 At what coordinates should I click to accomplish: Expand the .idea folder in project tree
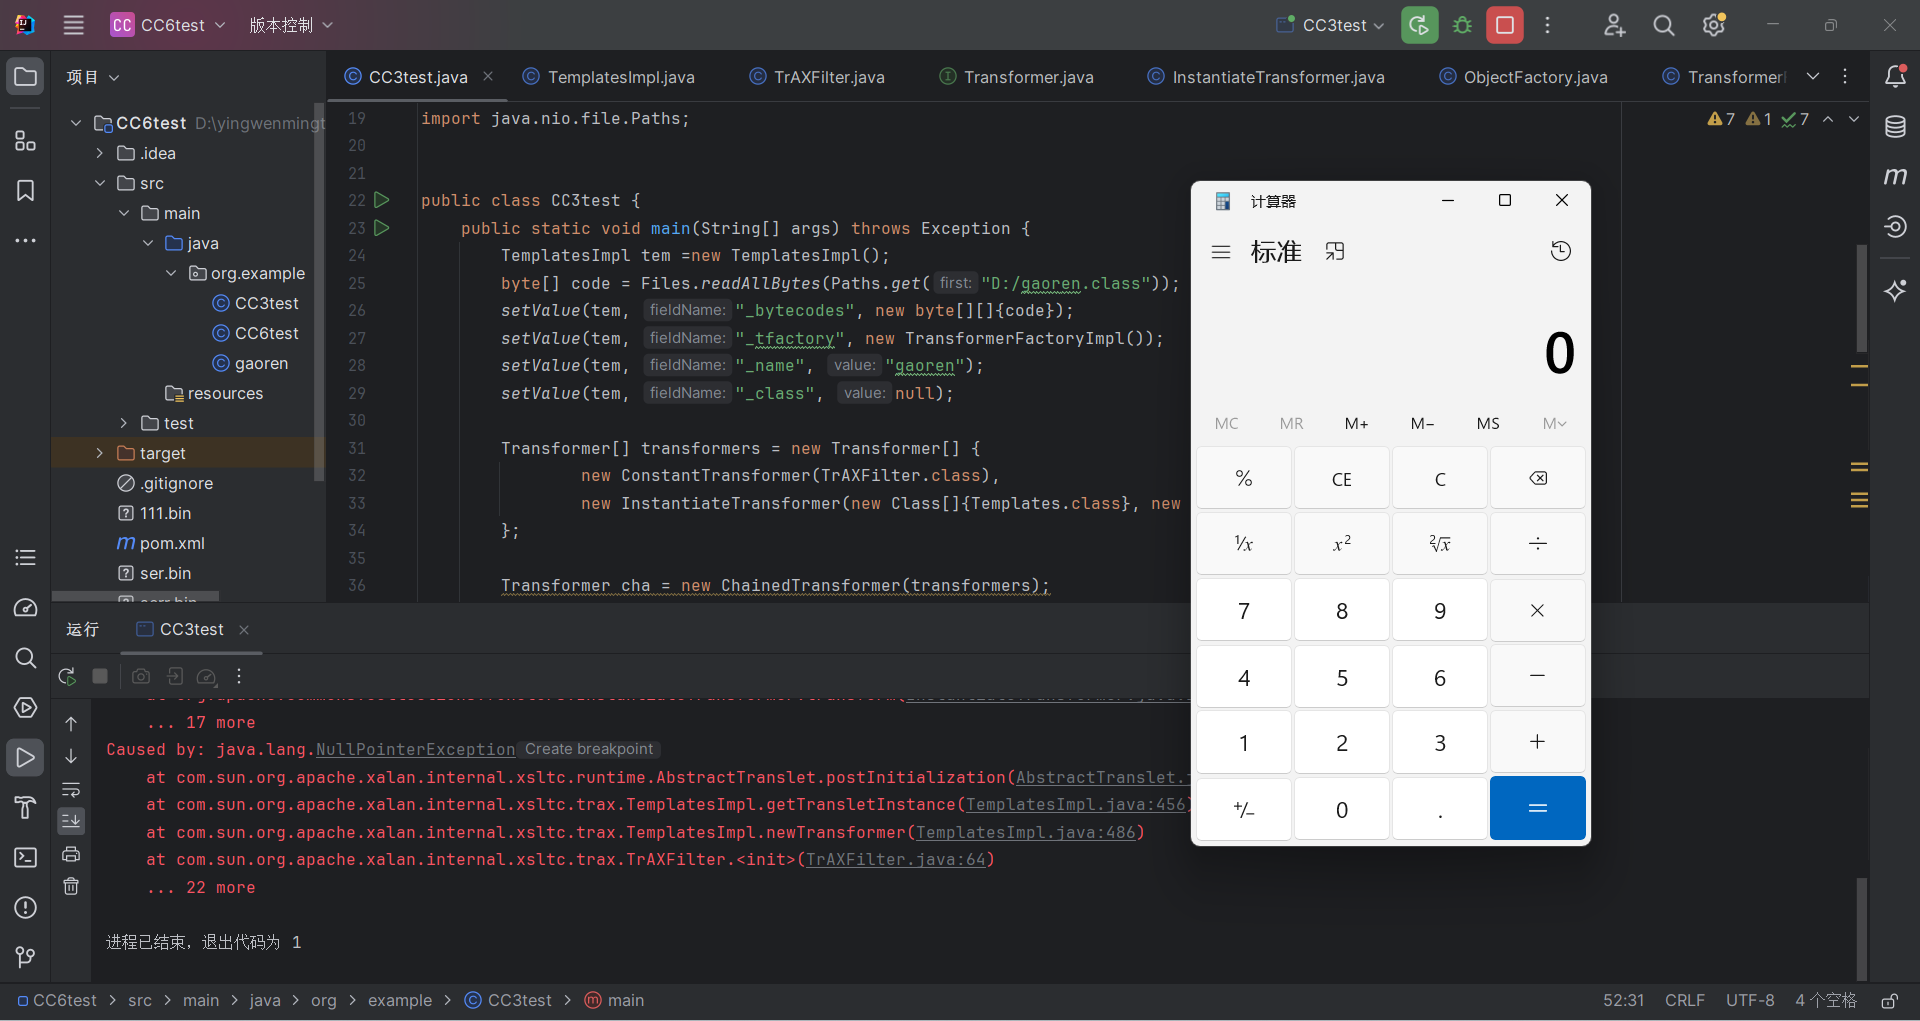tap(100, 153)
